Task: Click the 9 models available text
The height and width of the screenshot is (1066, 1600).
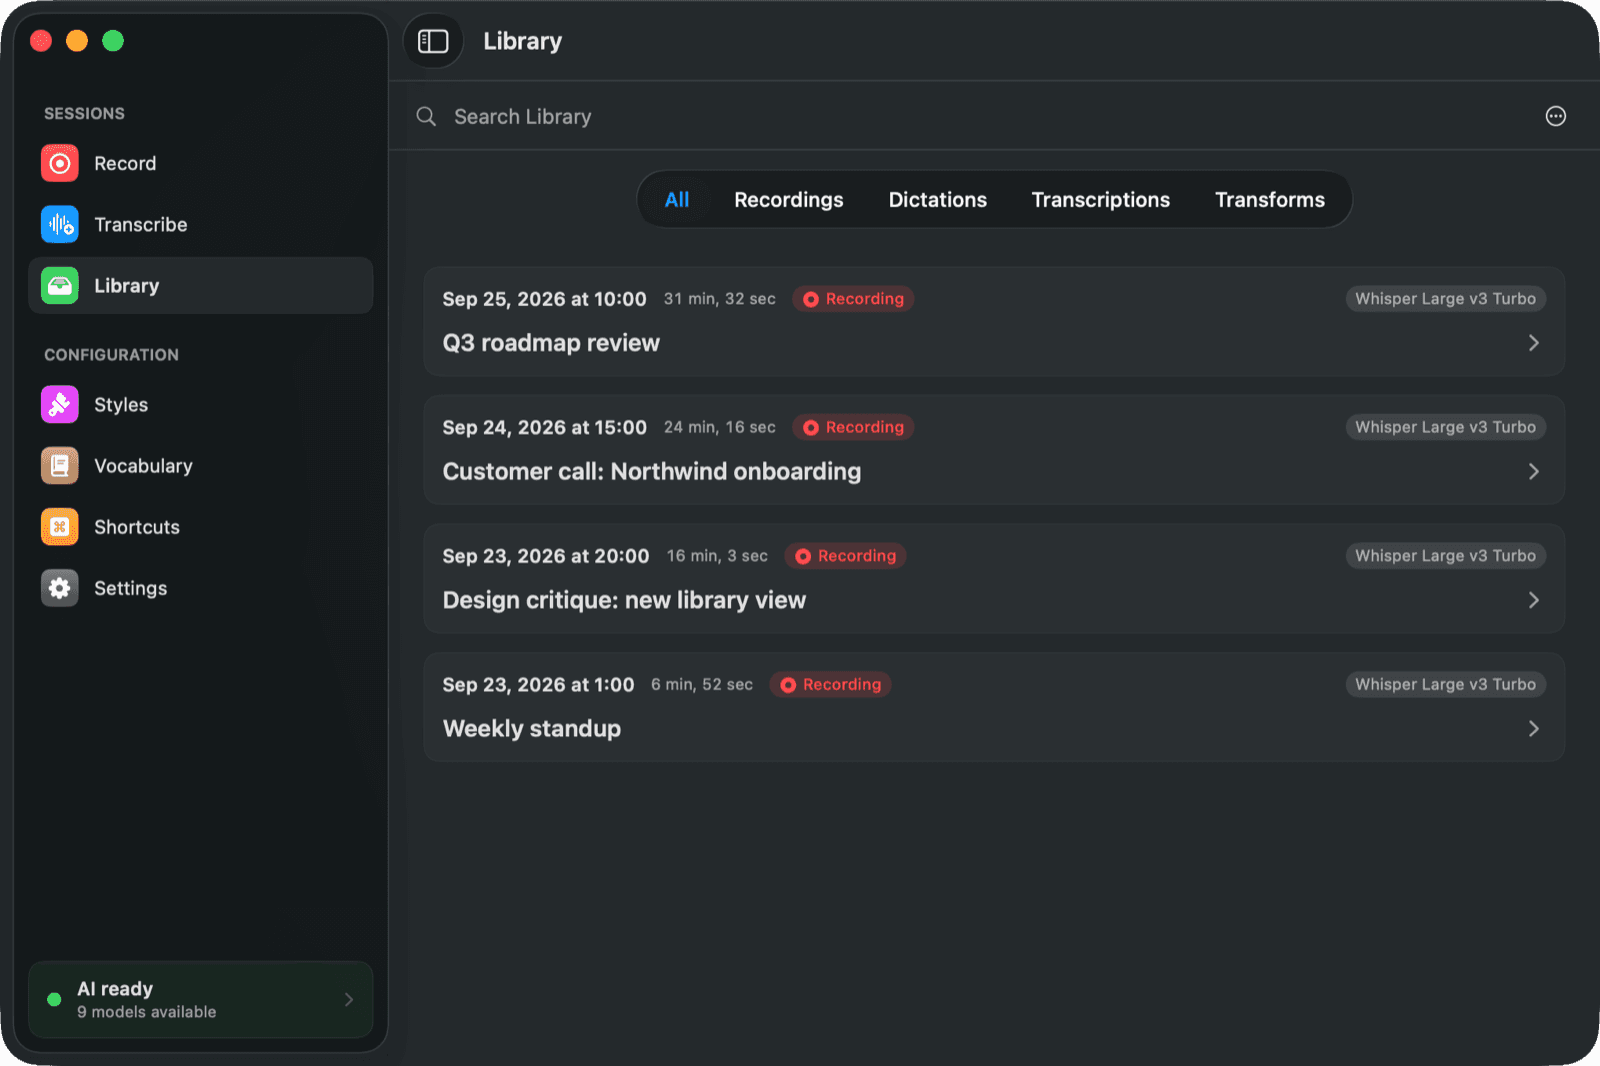Action: tap(147, 1012)
